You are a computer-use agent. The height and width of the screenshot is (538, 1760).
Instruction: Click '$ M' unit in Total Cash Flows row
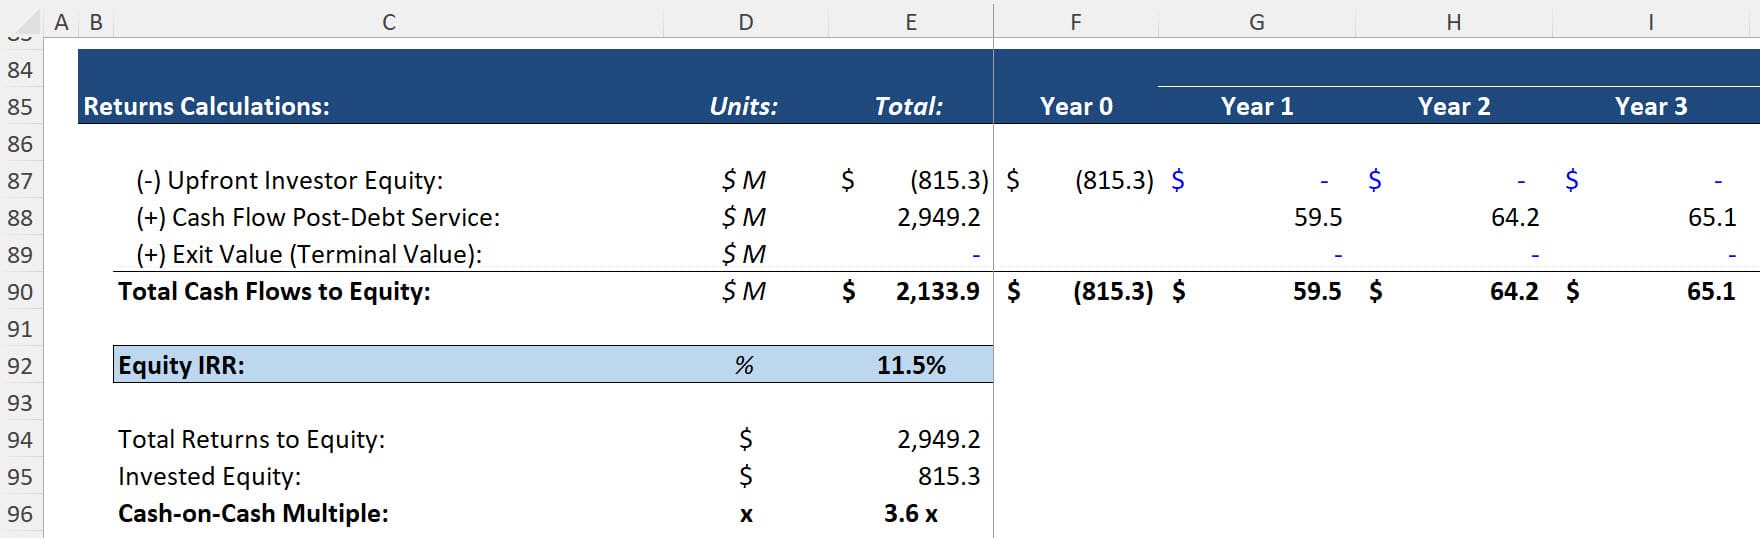744,292
